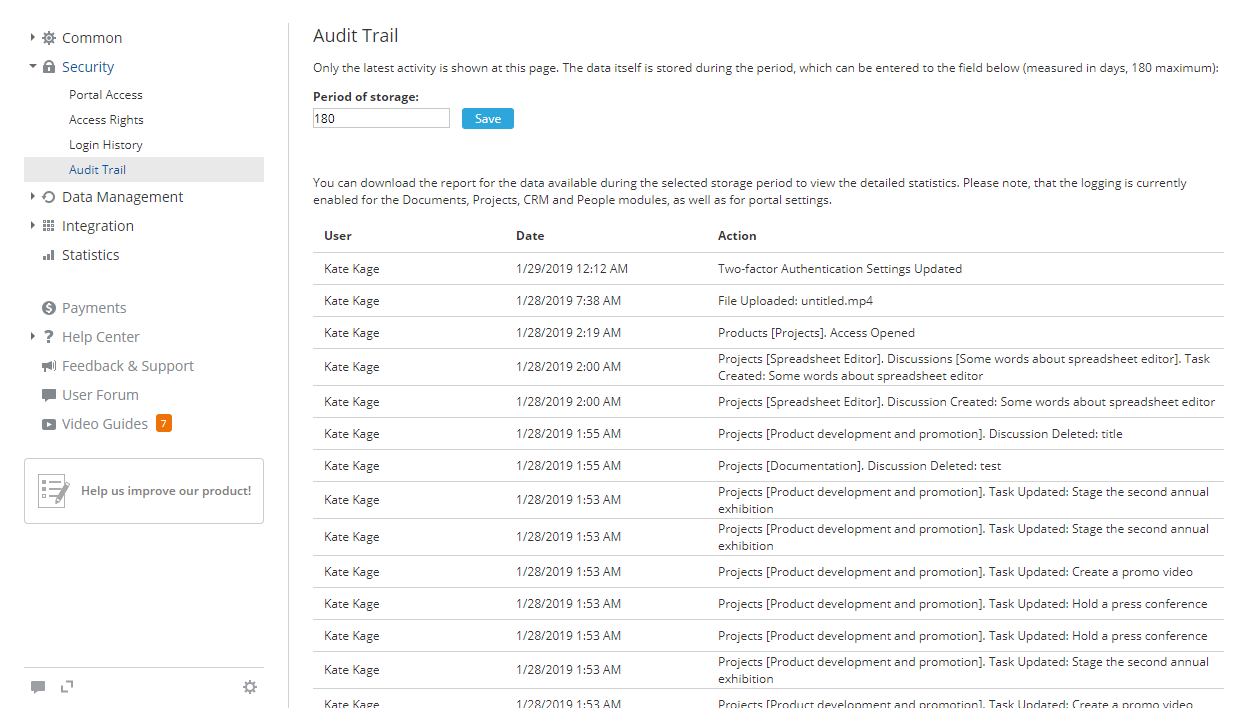
Task: Click the Integration grid icon
Action: (47, 225)
